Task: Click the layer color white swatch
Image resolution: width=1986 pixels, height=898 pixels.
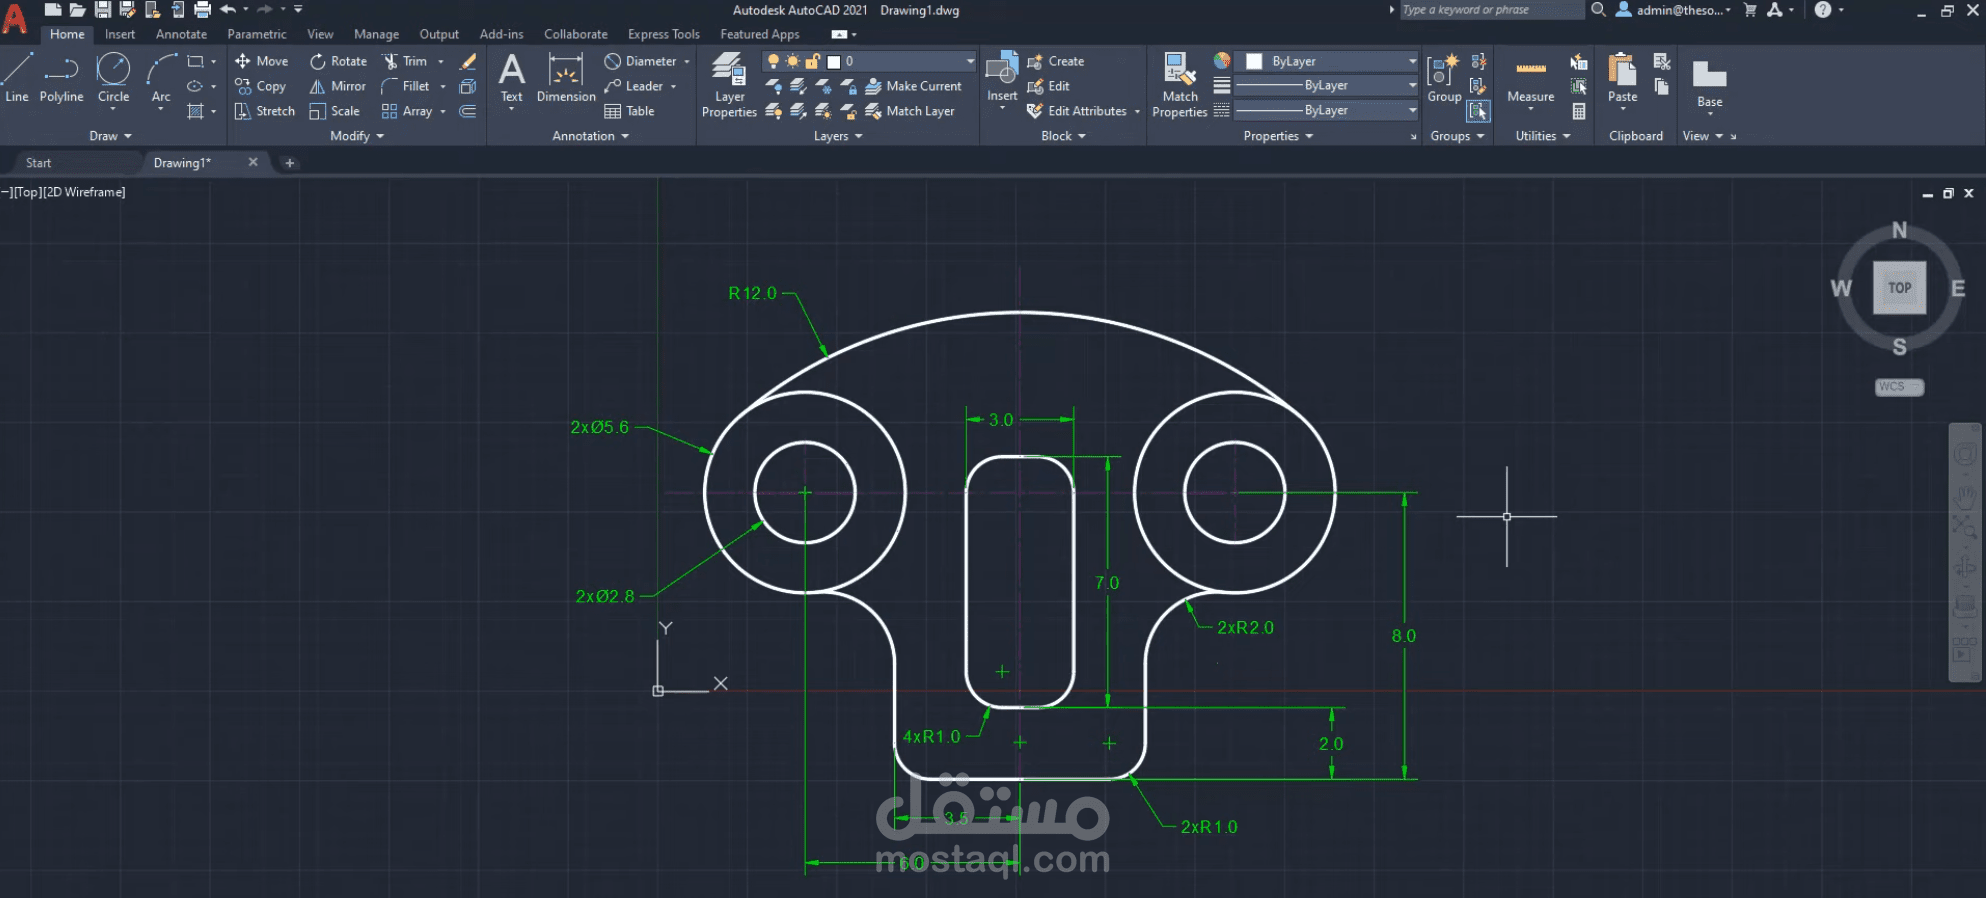Action: click(834, 61)
